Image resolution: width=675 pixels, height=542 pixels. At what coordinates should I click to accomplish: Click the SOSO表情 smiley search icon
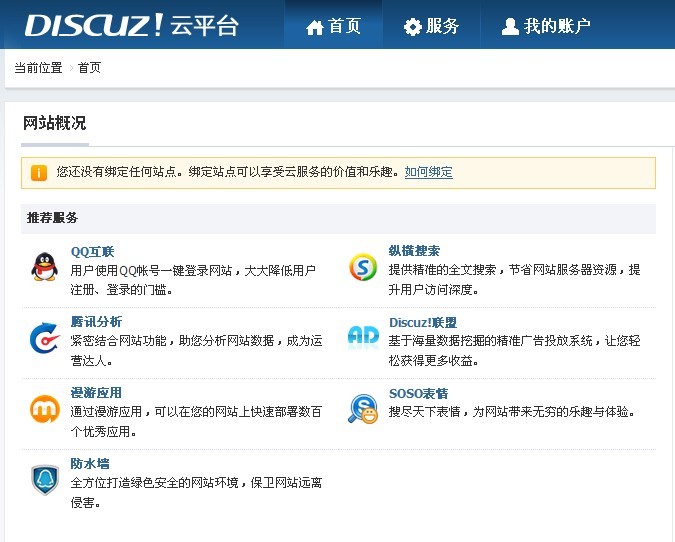pos(363,409)
